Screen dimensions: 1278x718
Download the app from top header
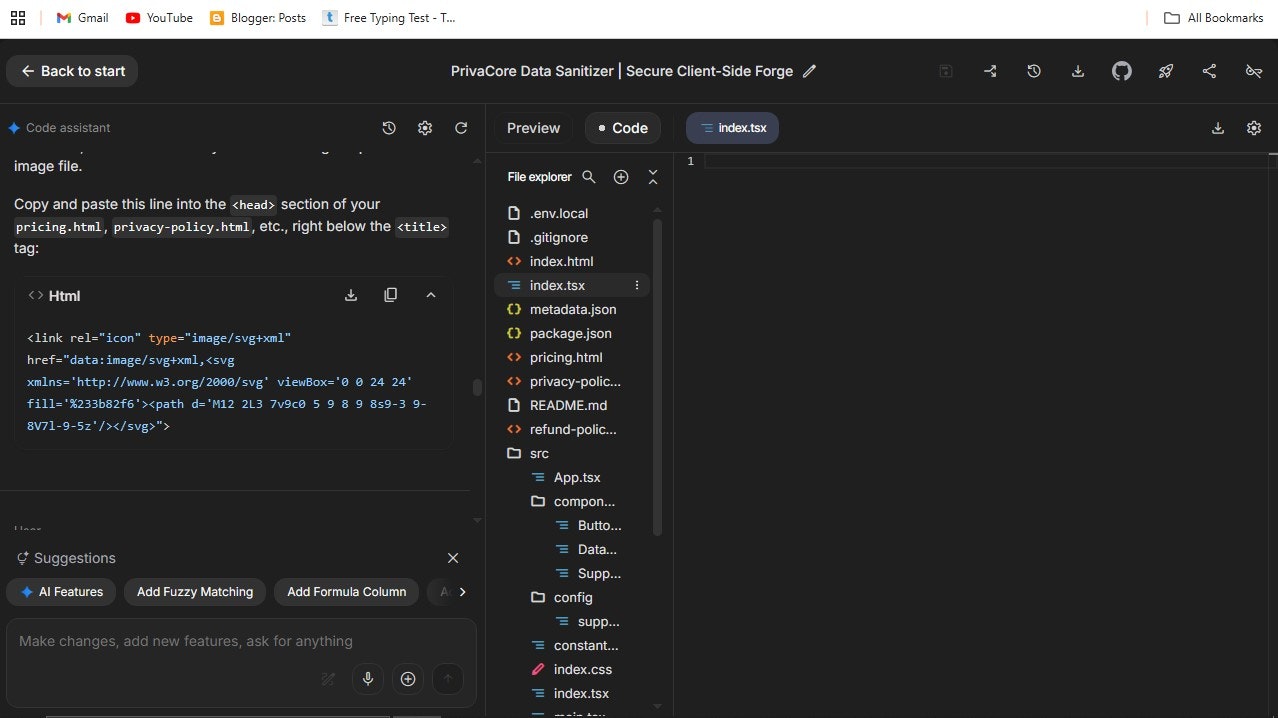click(1078, 71)
